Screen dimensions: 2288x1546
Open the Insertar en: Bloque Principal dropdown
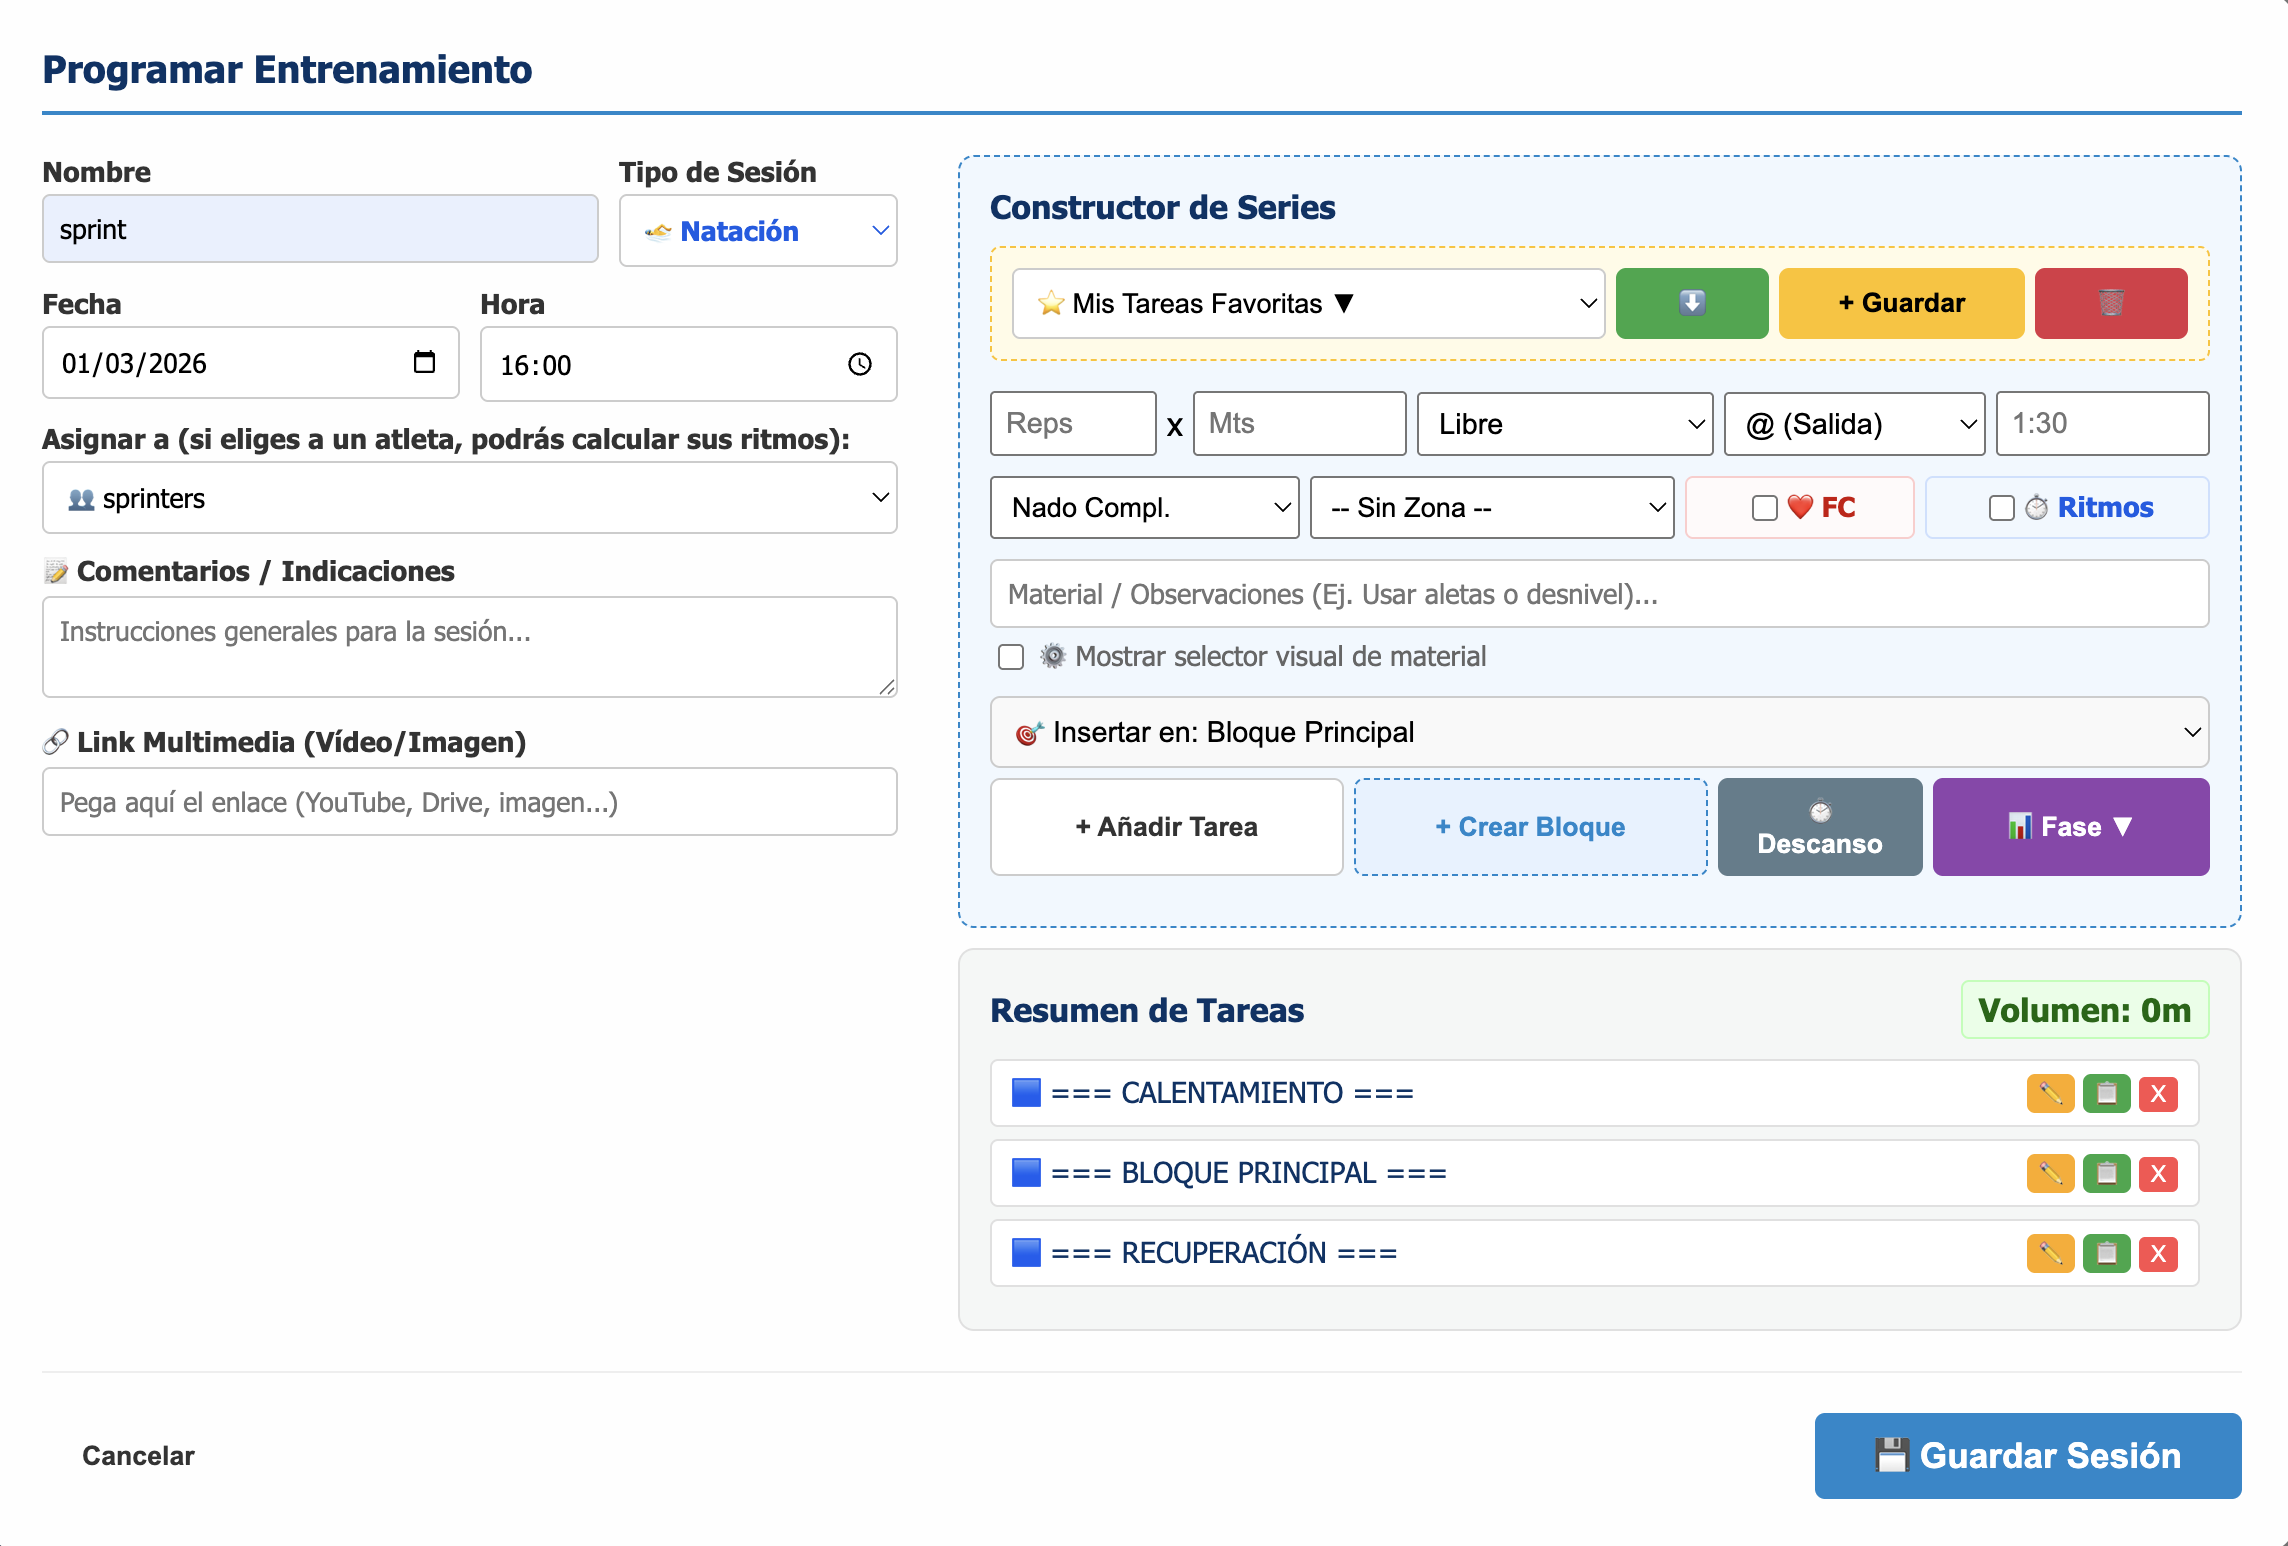1599,732
